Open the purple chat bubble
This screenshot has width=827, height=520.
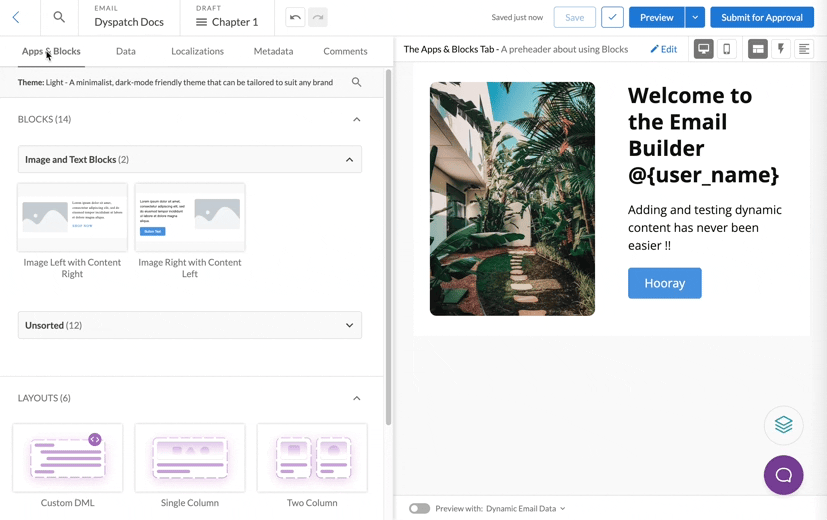click(x=784, y=475)
